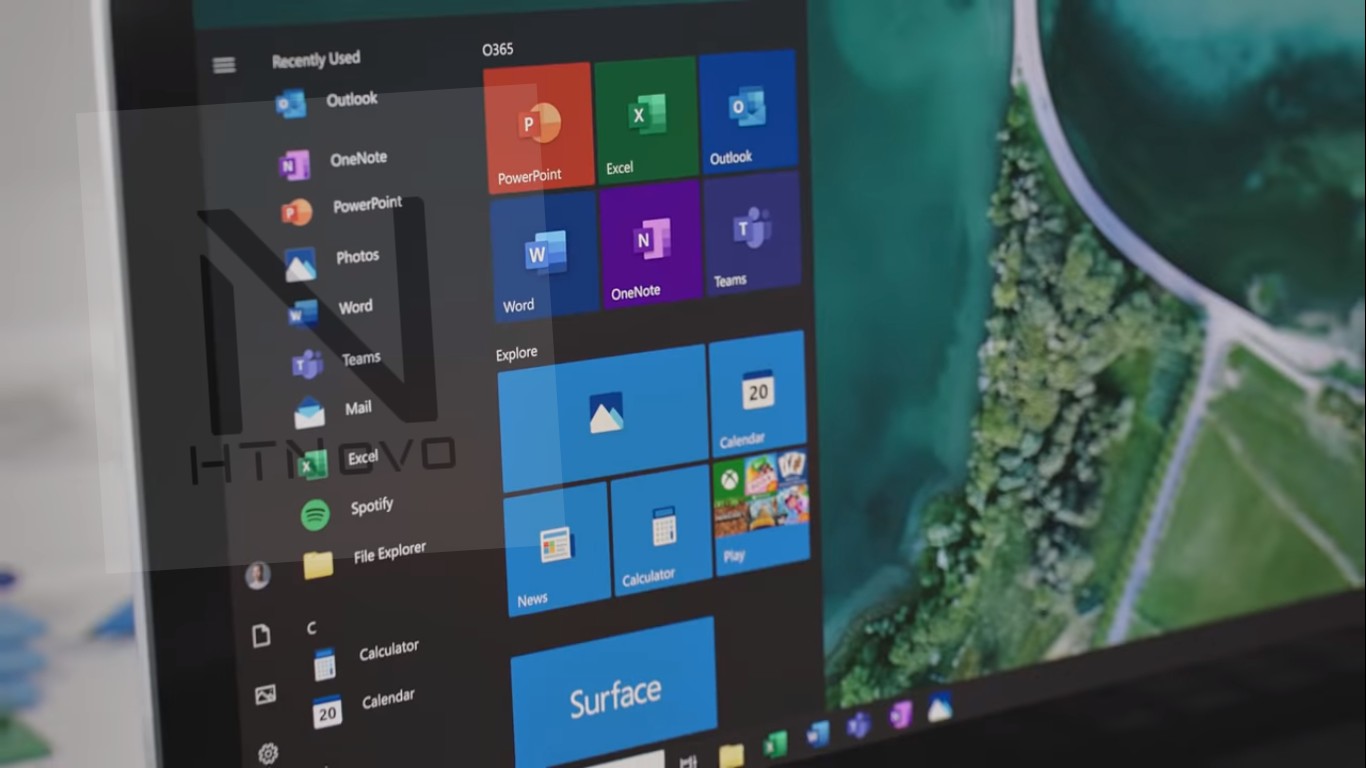Viewport: 1366px width, 768px height.
Task: Open the Play games tile
Action: 762,512
